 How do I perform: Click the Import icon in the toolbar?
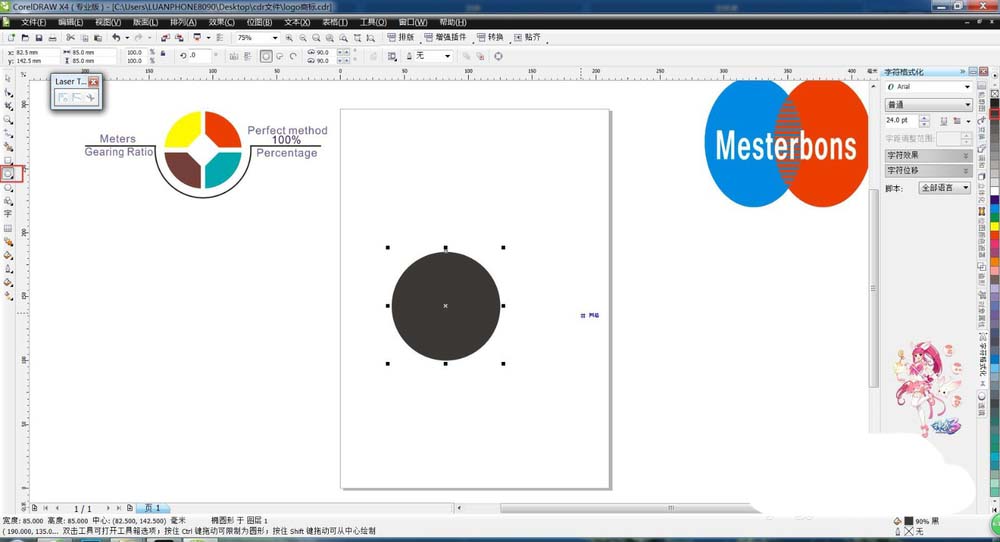point(165,38)
